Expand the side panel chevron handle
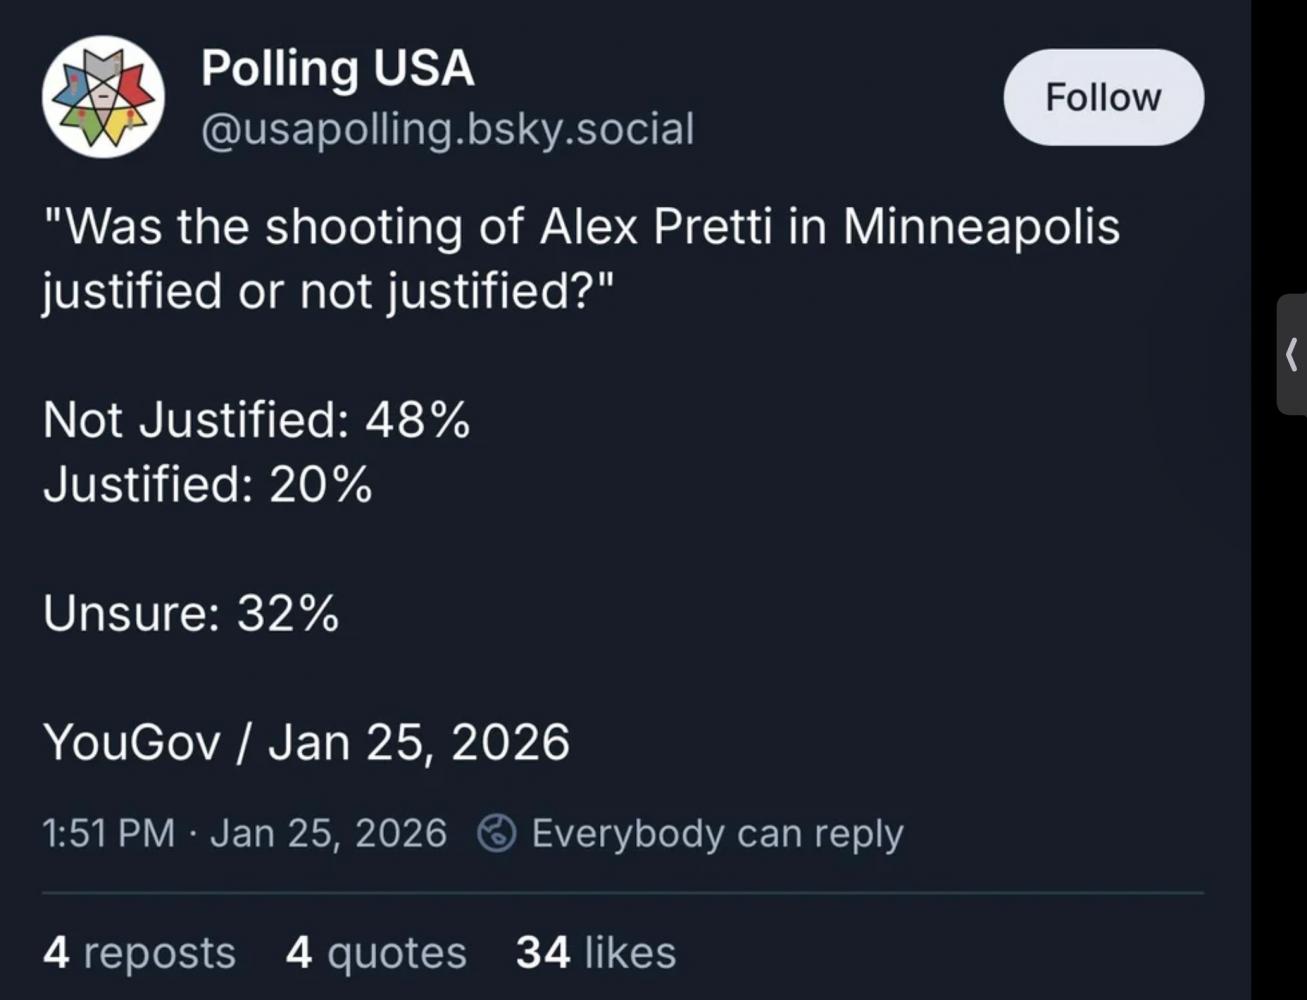 tap(1291, 354)
